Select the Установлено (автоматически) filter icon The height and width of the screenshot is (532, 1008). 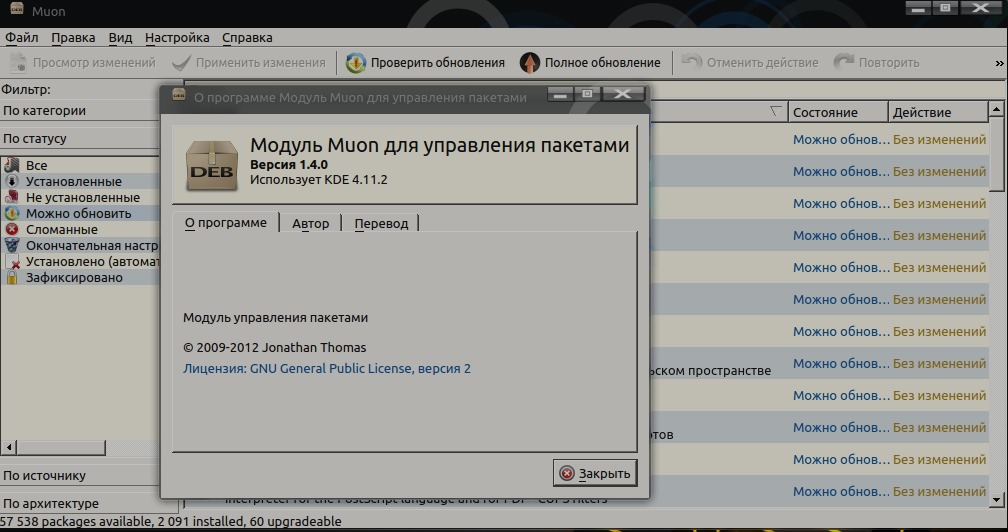[x=12, y=262]
